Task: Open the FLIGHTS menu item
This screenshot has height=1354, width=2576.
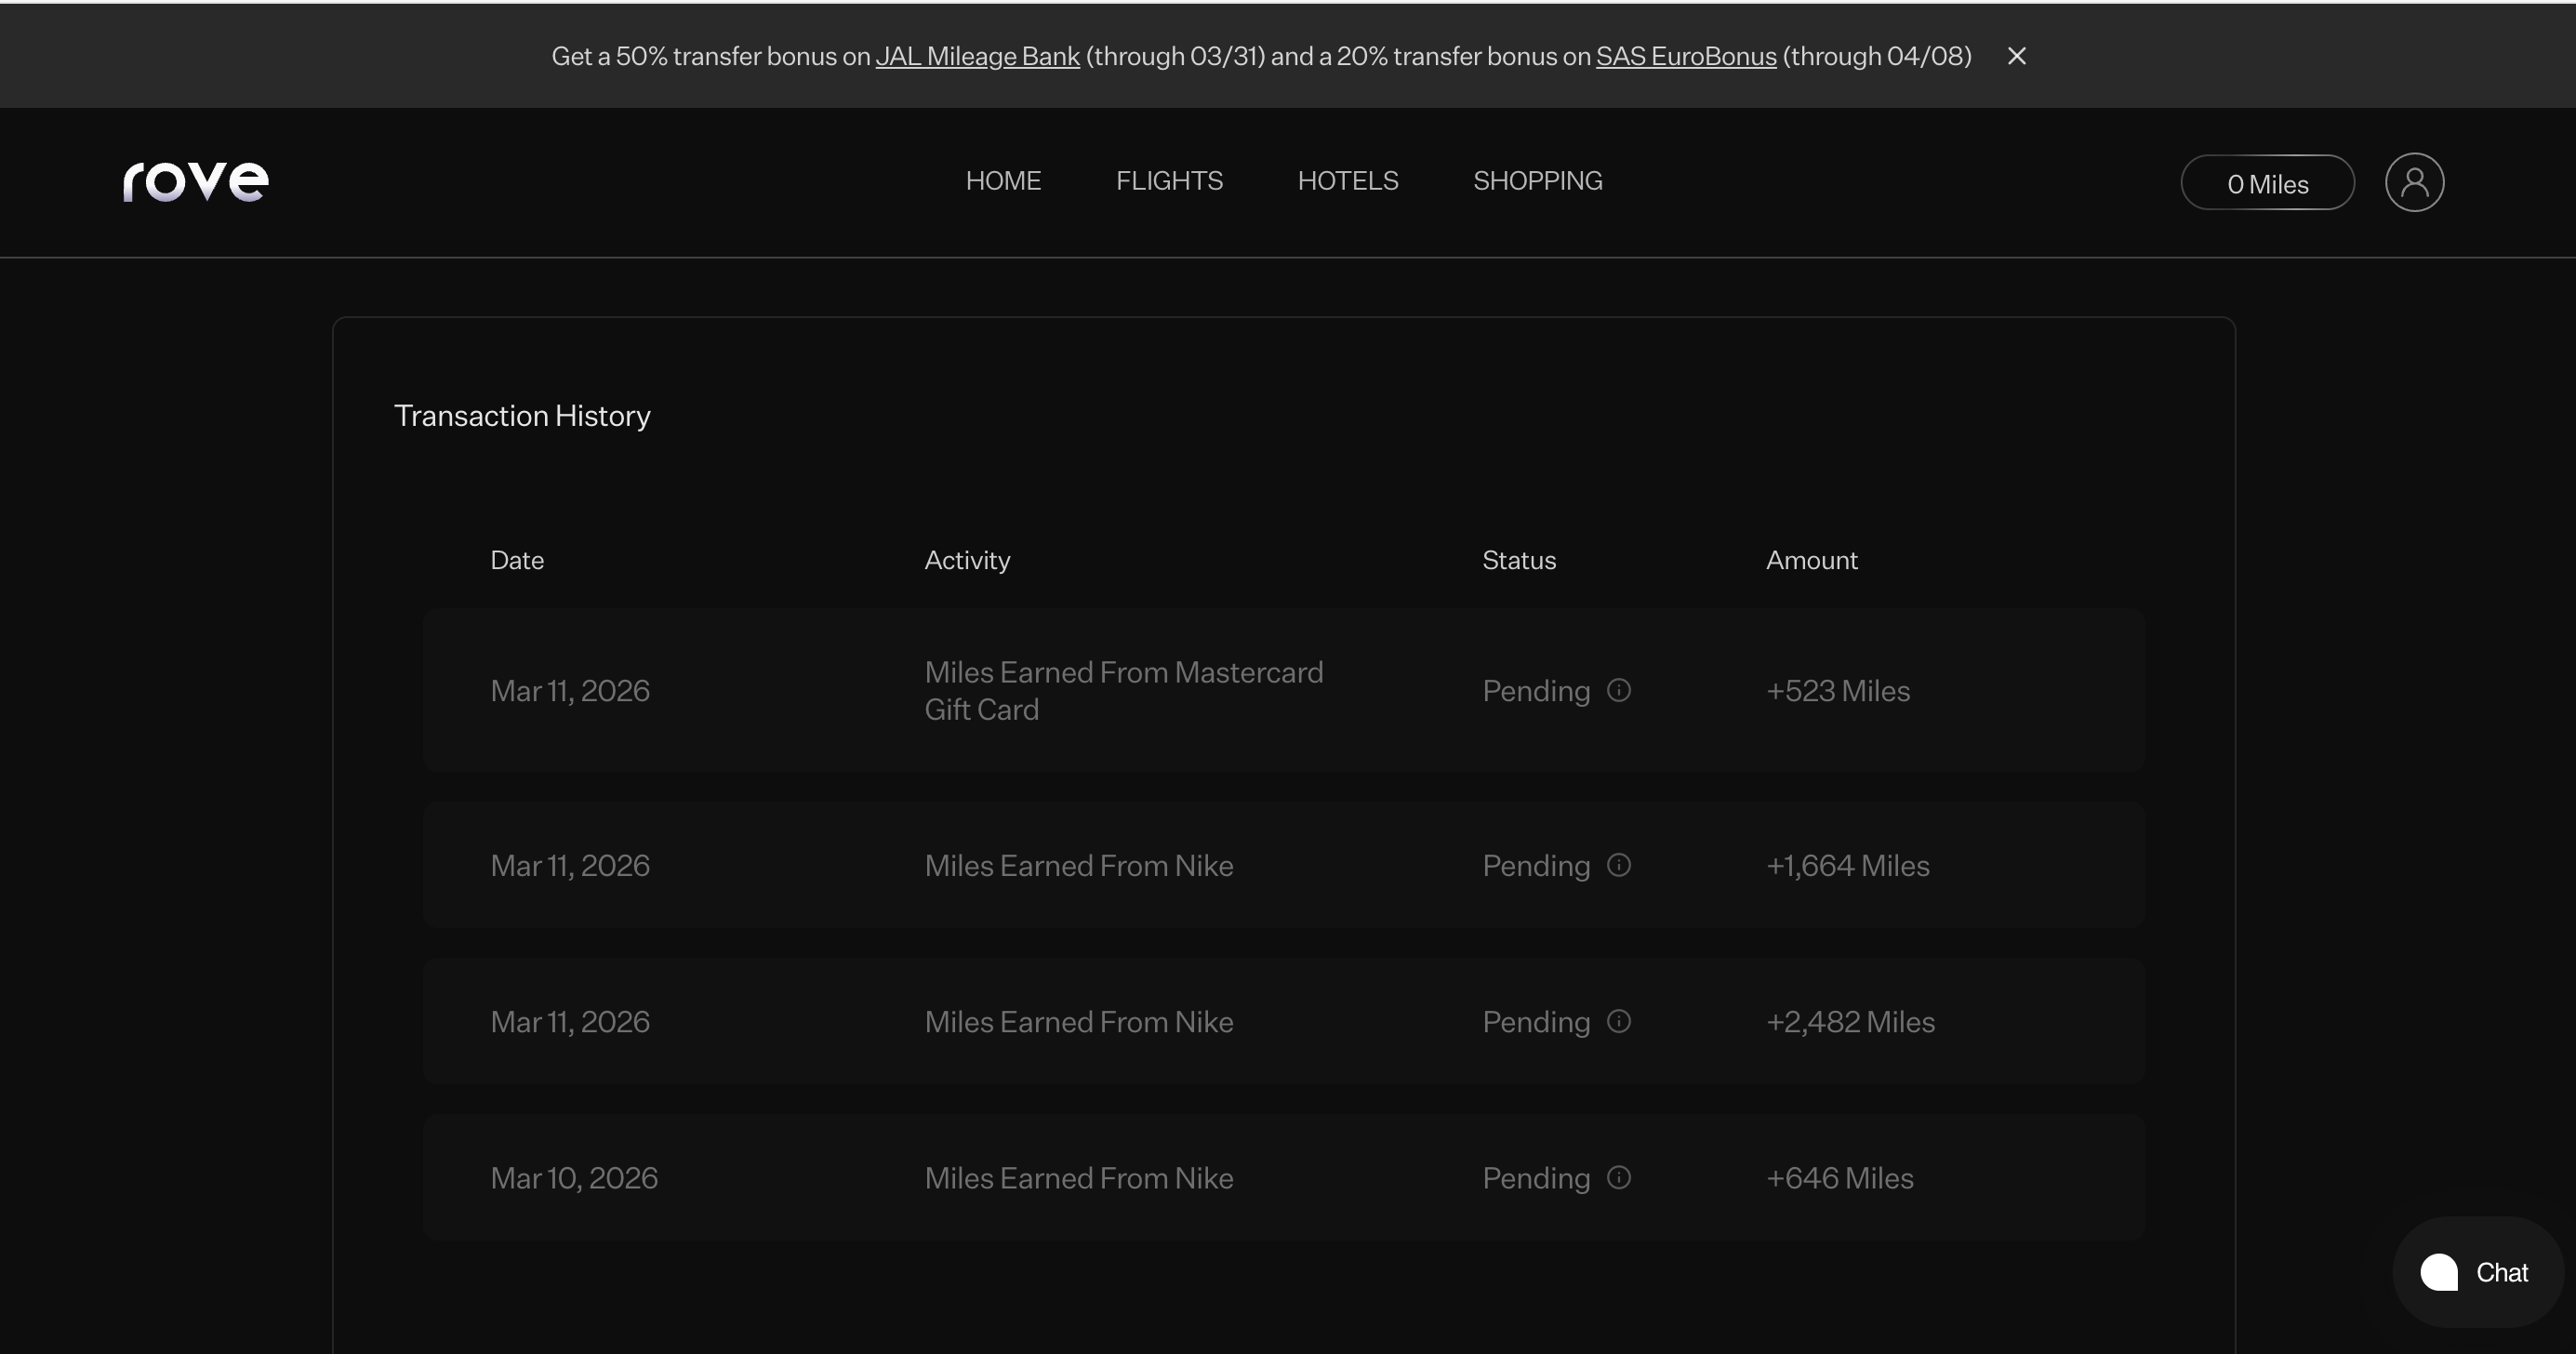Action: click(x=1169, y=181)
